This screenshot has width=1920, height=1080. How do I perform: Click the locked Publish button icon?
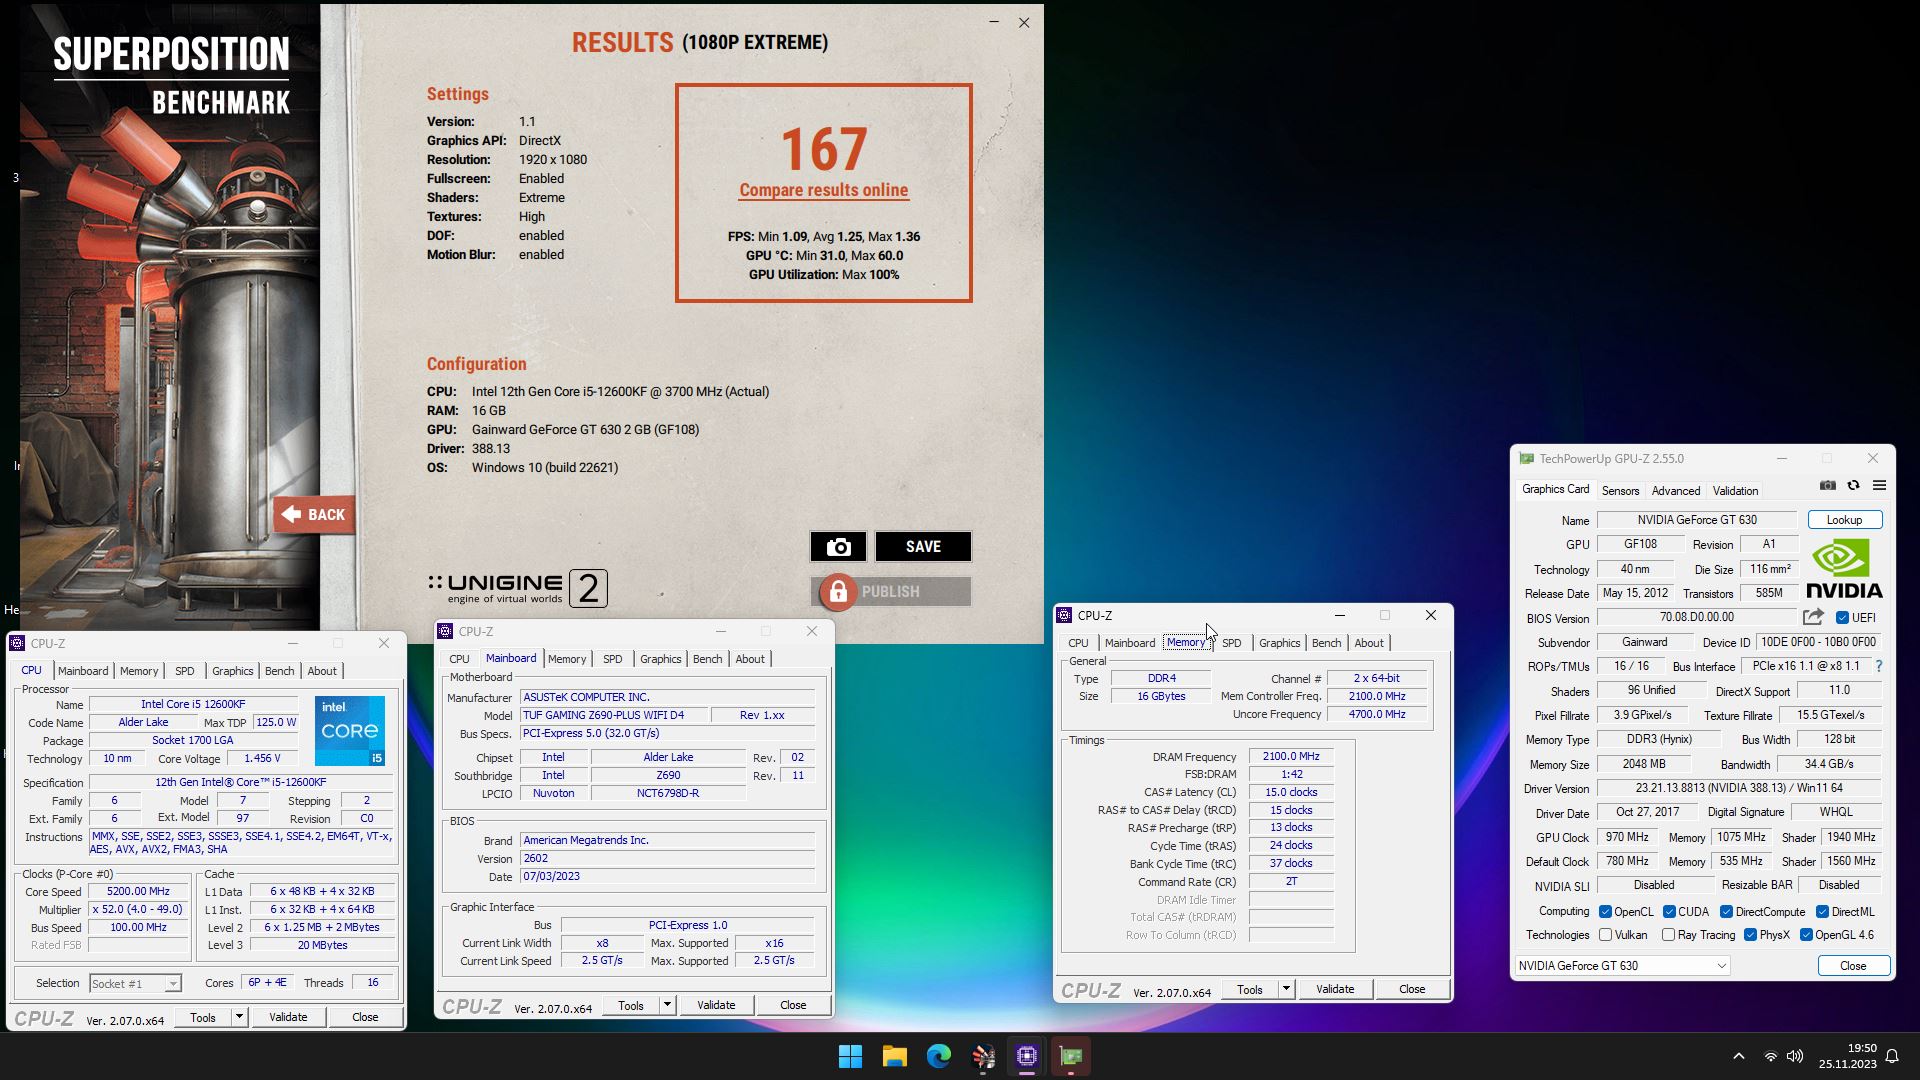pyautogui.click(x=838, y=592)
